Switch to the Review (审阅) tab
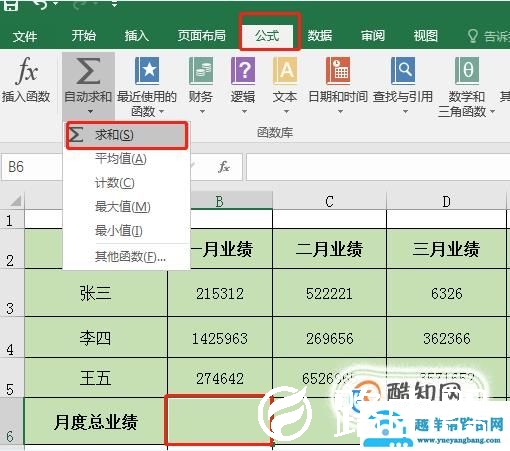This screenshot has height=451, width=510. pyautogui.click(x=373, y=35)
